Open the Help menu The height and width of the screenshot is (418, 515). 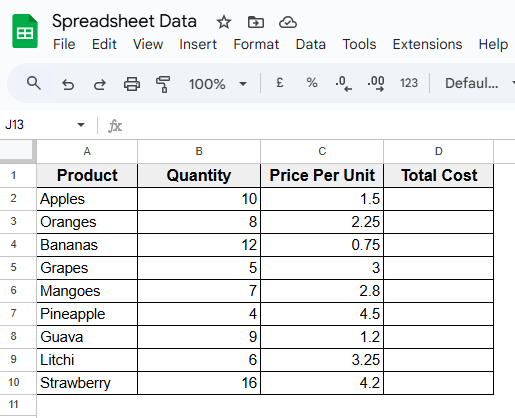coord(493,44)
